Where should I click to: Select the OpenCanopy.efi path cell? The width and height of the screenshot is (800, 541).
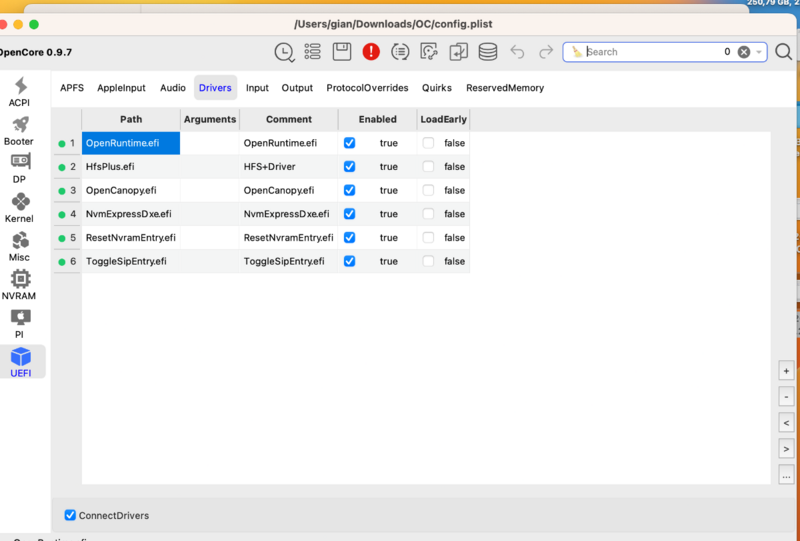[x=131, y=190]
